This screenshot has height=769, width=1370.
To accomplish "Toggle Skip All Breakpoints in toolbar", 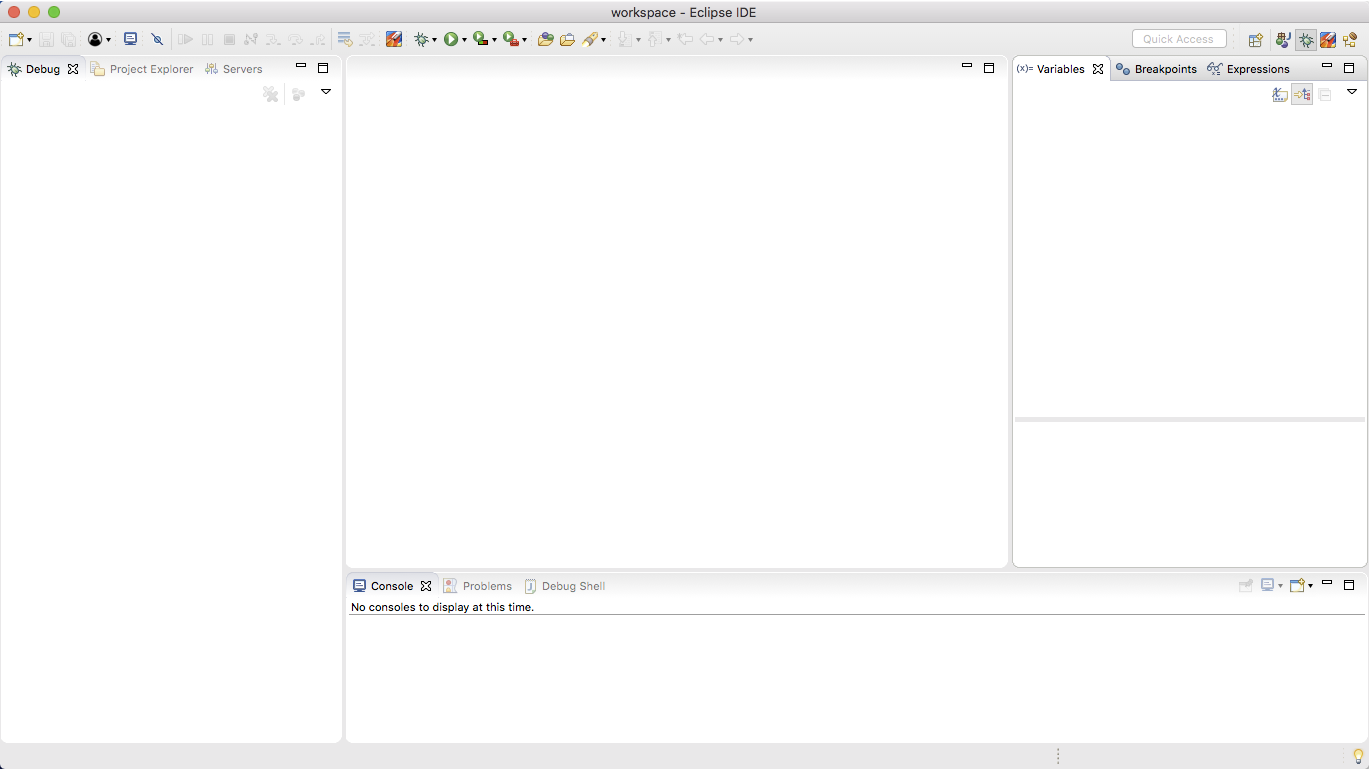I will coord(157,39).
